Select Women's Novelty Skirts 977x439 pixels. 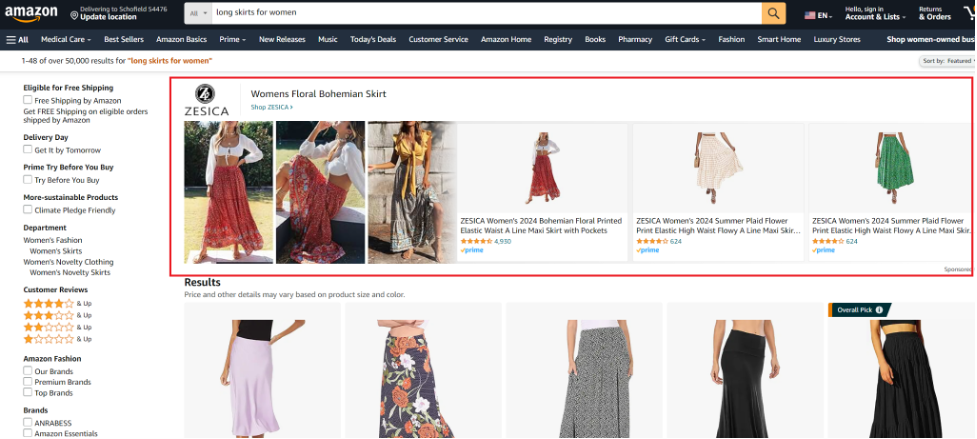(70, 272)
